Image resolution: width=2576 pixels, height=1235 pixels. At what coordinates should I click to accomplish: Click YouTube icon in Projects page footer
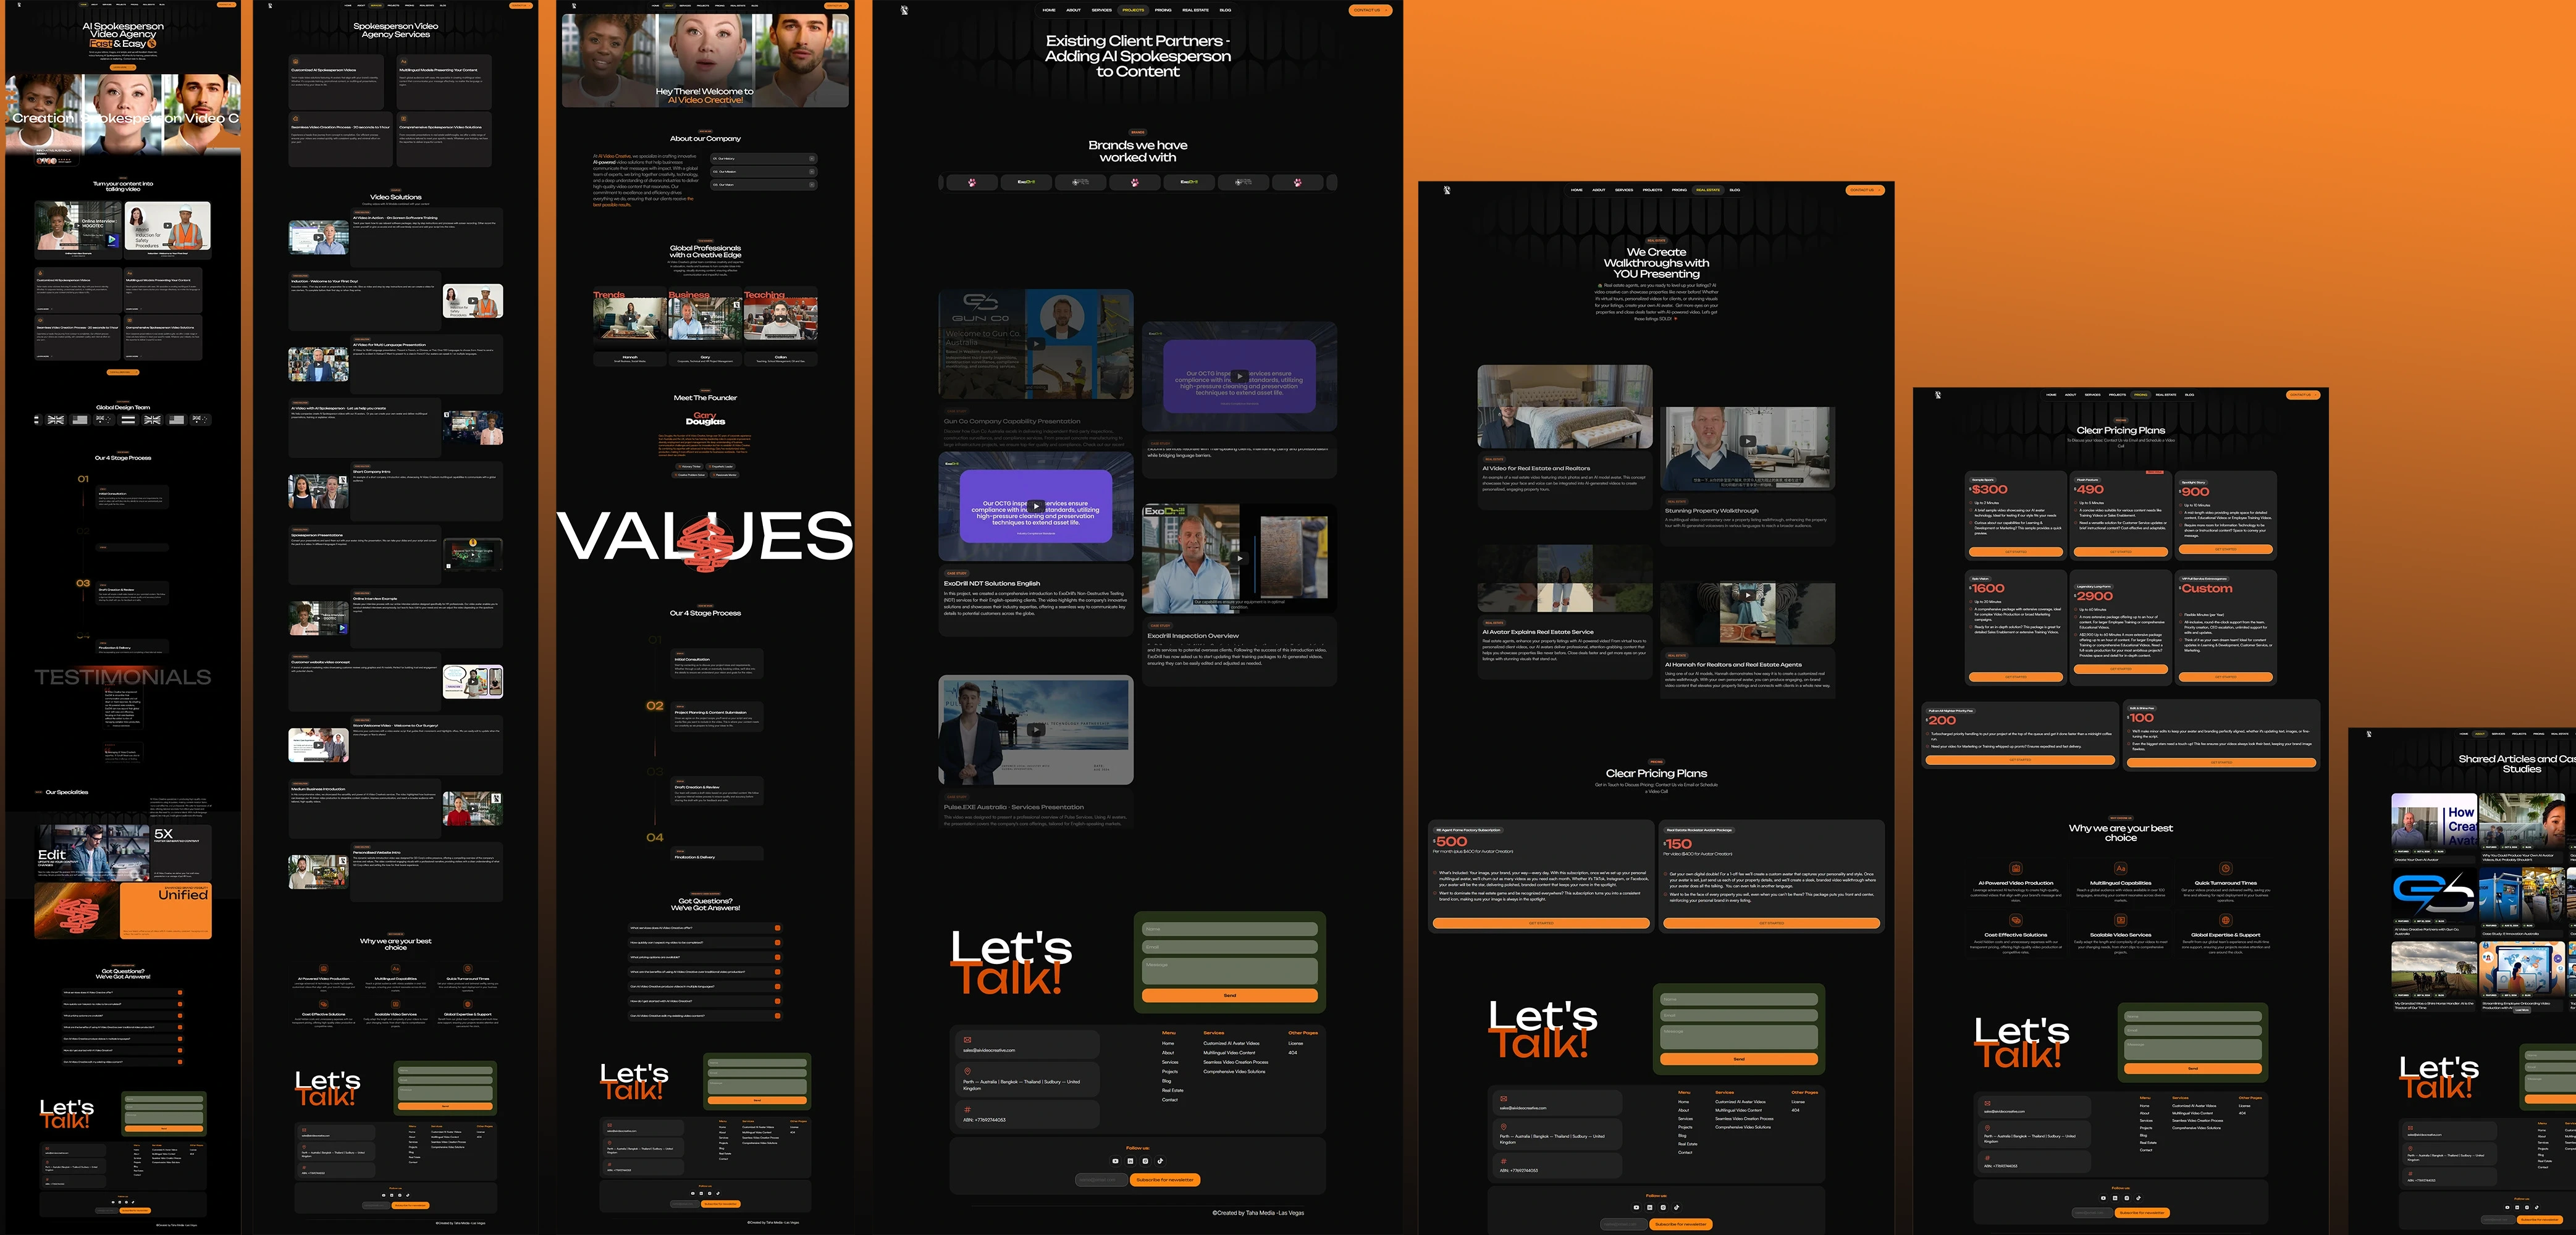tap(1115, 1161)
